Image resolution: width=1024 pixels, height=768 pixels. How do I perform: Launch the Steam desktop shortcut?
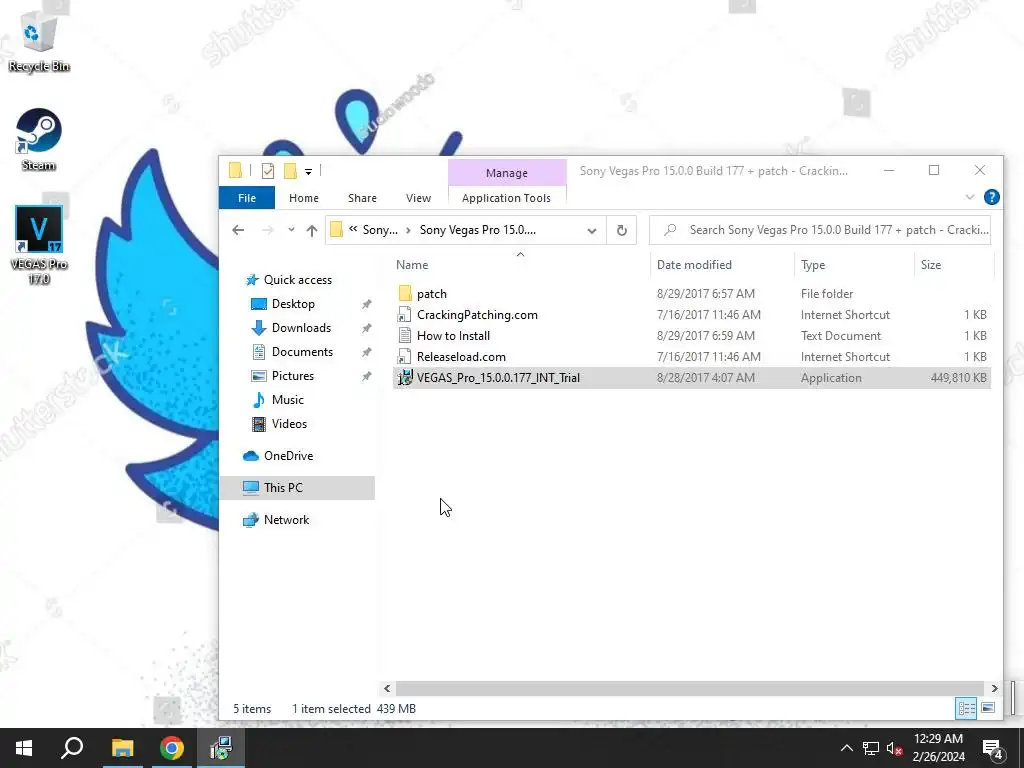pyautogui.click(x=39, y=139)
